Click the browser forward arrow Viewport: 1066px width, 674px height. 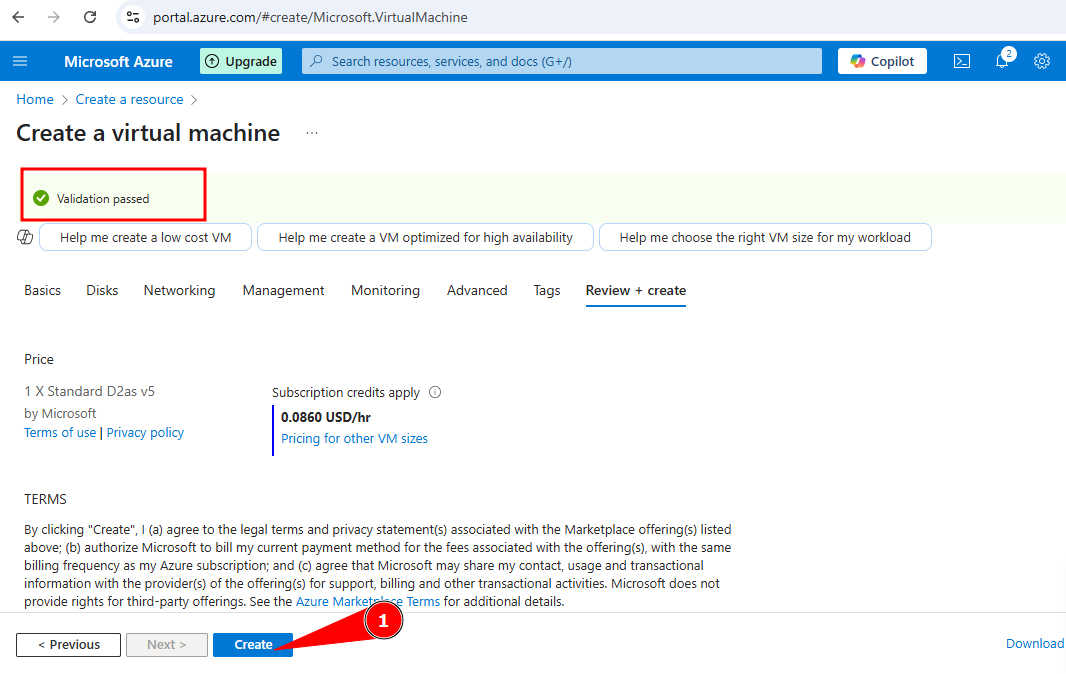[54, 17]
